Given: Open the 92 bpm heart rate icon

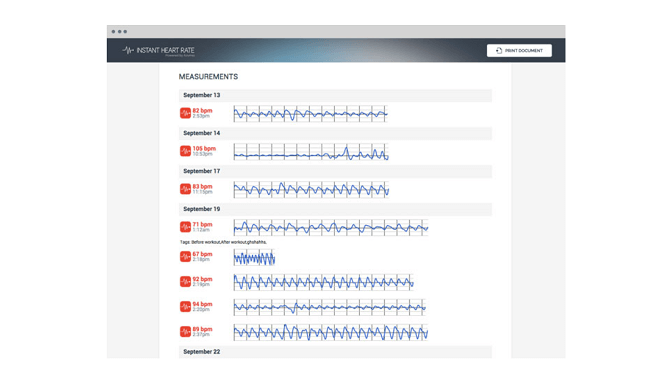Looking at the screenshot, I should point(185,281).
